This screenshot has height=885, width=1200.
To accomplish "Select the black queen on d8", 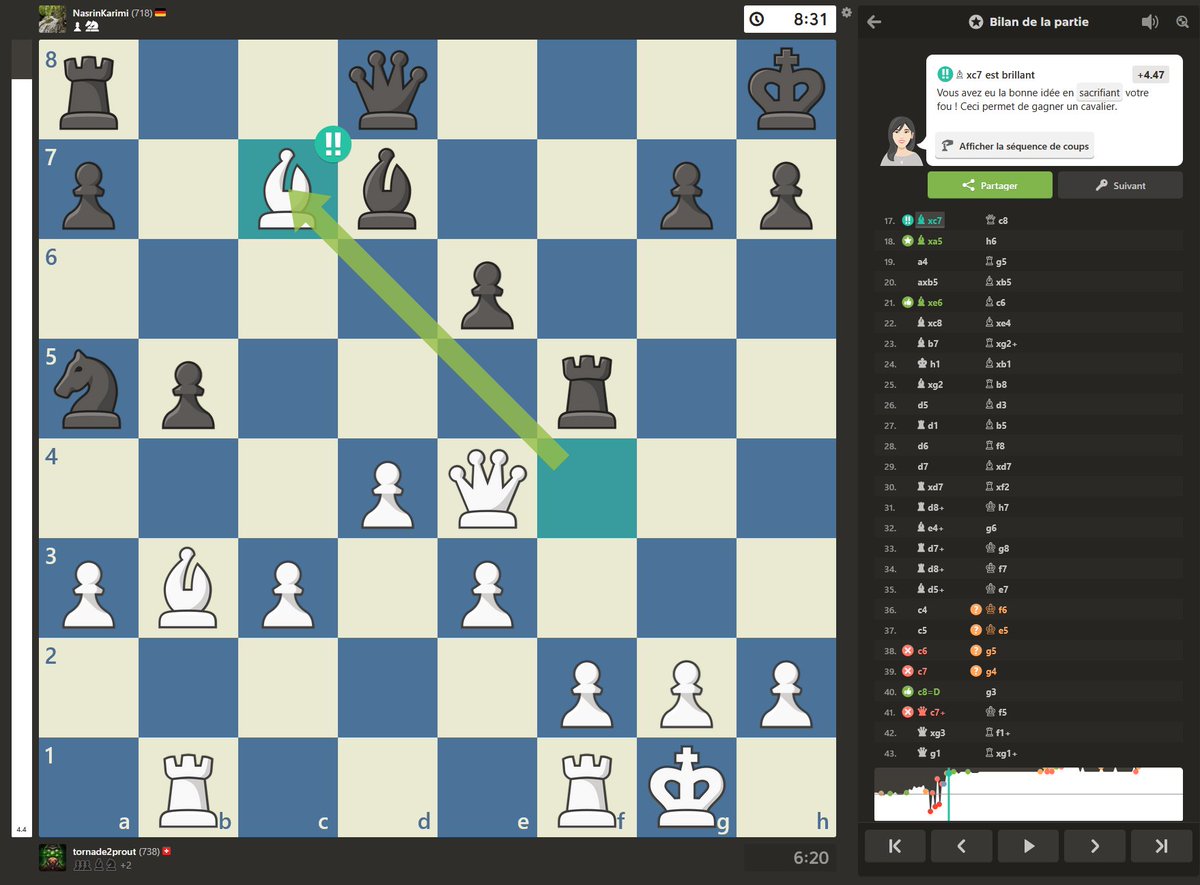I will click(388, 89).
